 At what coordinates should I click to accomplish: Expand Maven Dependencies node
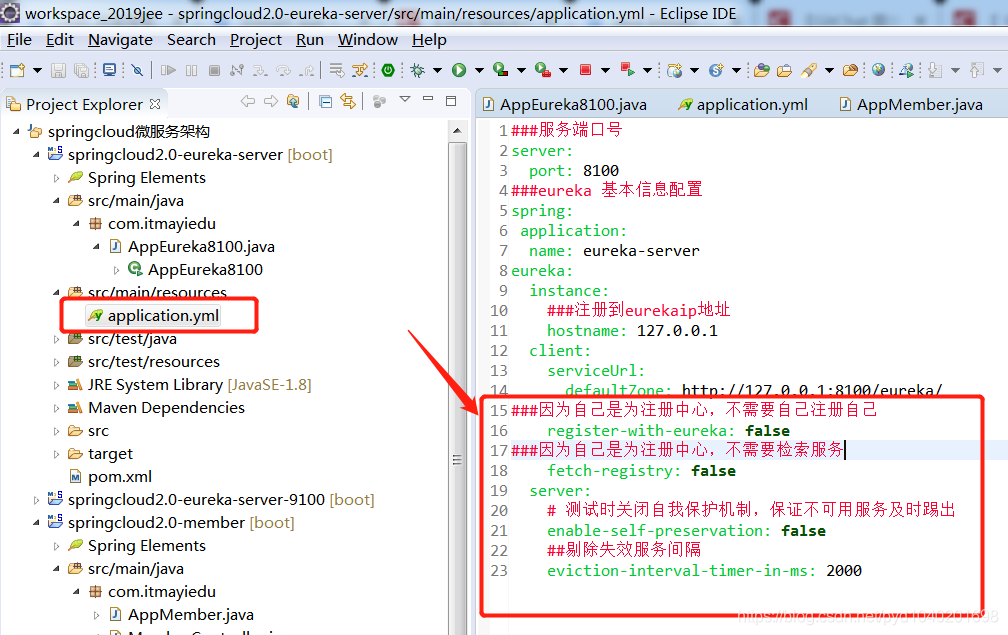click(56, 408)
